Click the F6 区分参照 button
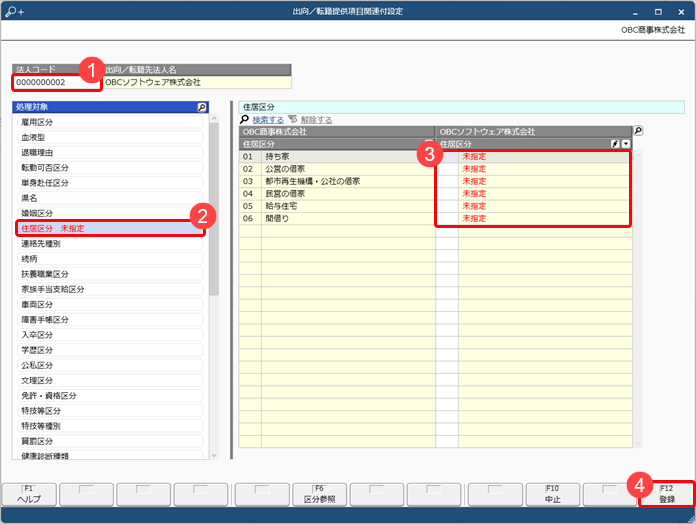 click(x=320, y=494)
